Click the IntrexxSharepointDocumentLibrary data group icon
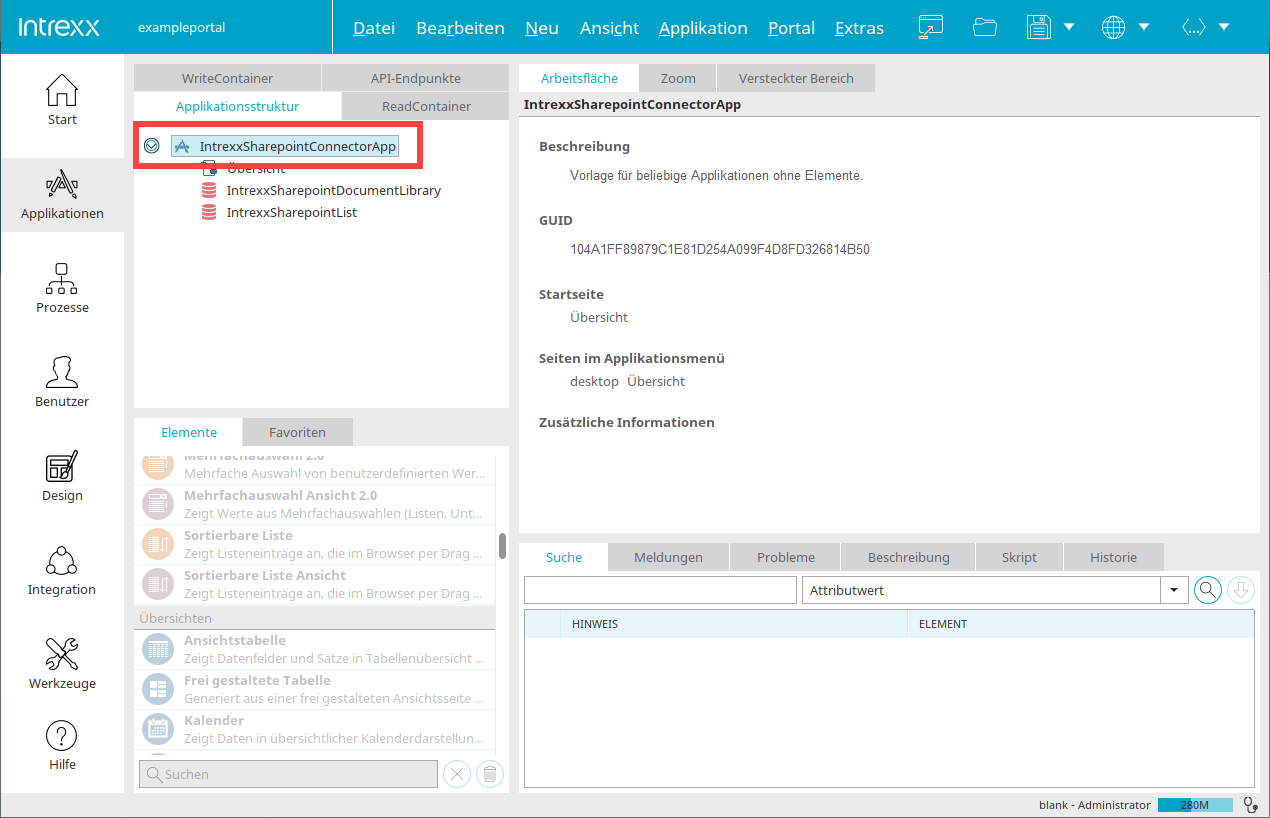The height and width of the screenshot is (818, 1270). click(x=209, y=190)
